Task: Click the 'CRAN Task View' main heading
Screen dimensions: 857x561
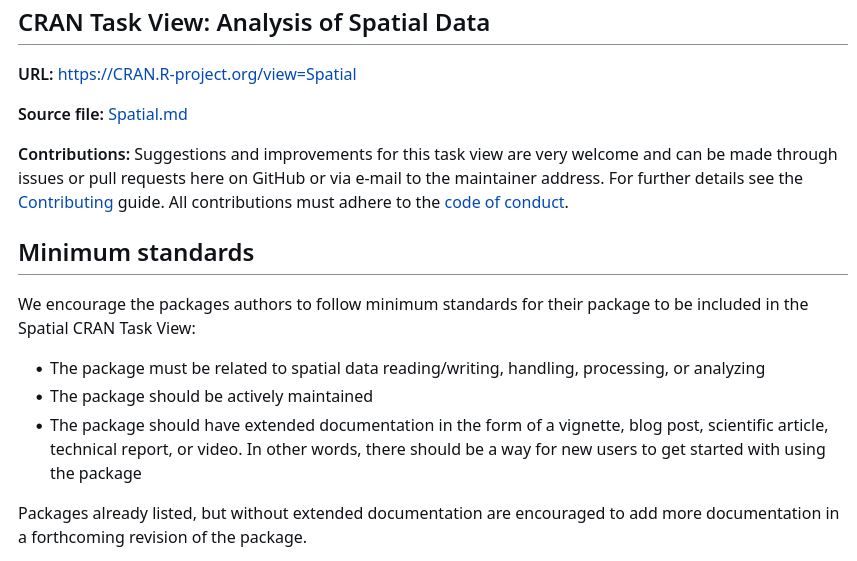Action: pyautogui.click(x=254, y=22)
